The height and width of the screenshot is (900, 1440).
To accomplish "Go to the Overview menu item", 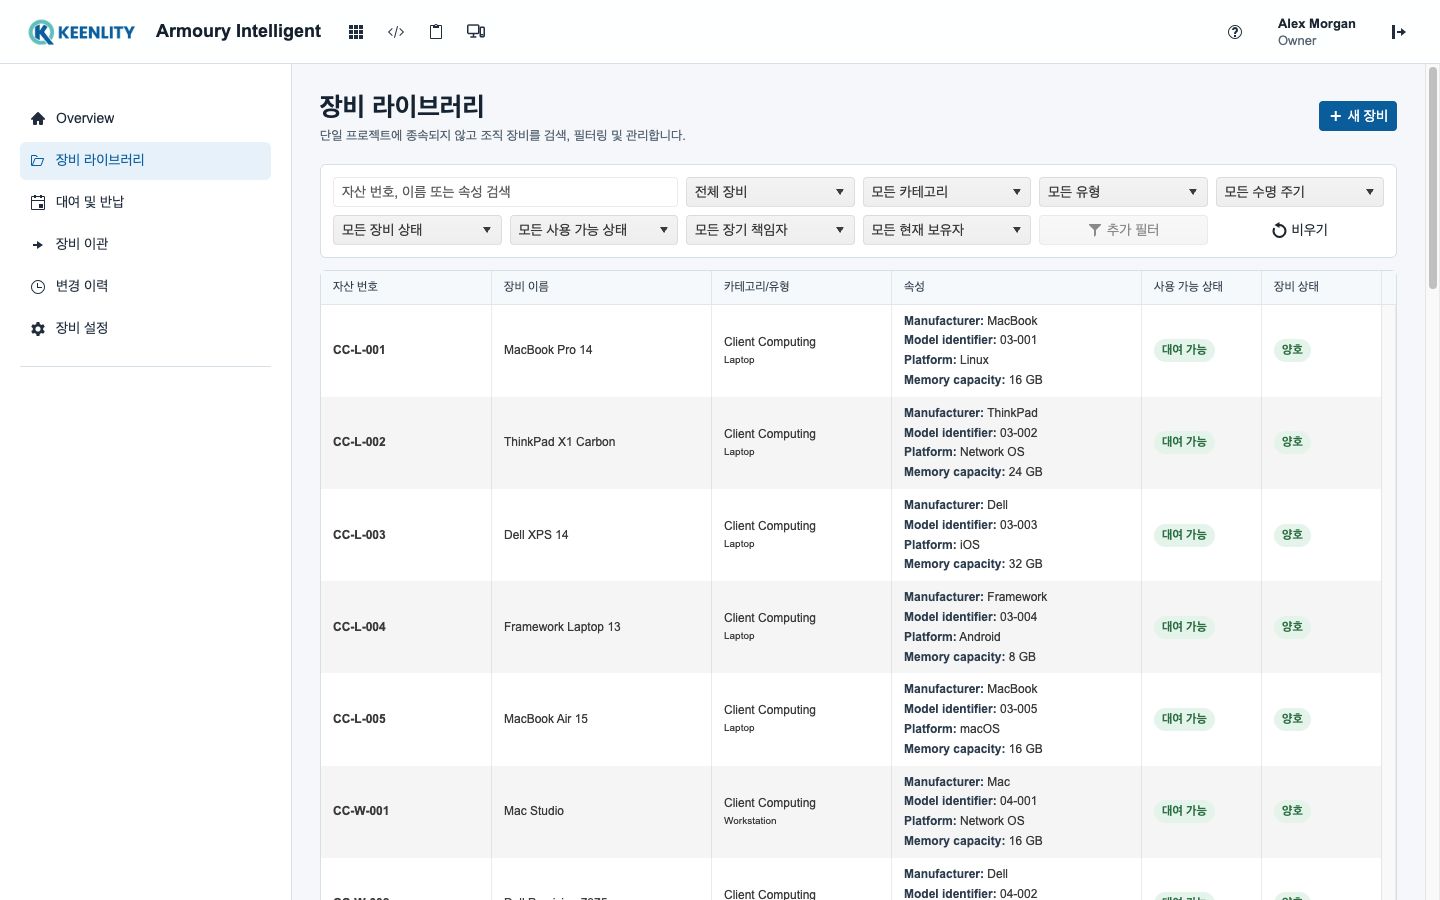I will click(x=145, y=118).
